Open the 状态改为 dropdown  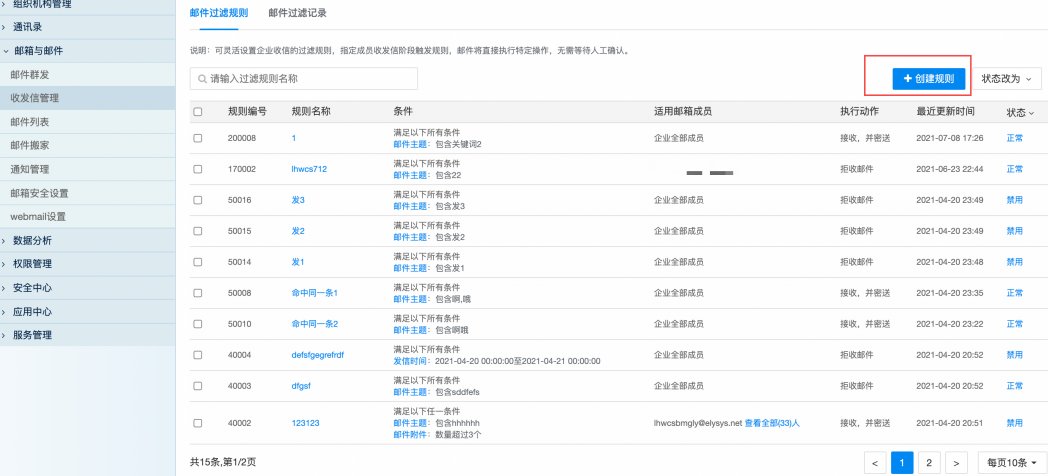click(x=1007, y=78)
